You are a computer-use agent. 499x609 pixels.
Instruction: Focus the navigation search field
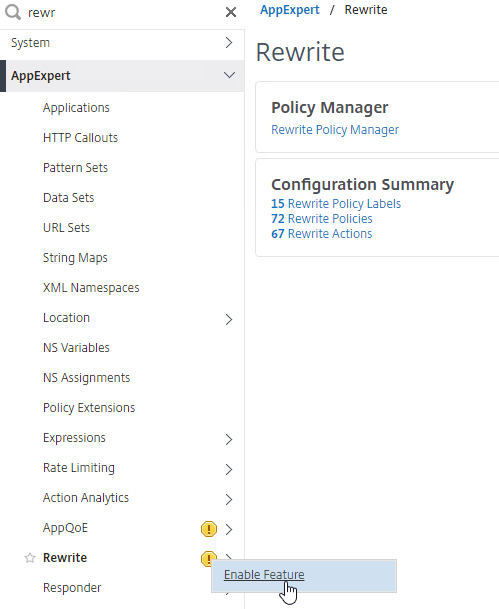click(122, 12)
